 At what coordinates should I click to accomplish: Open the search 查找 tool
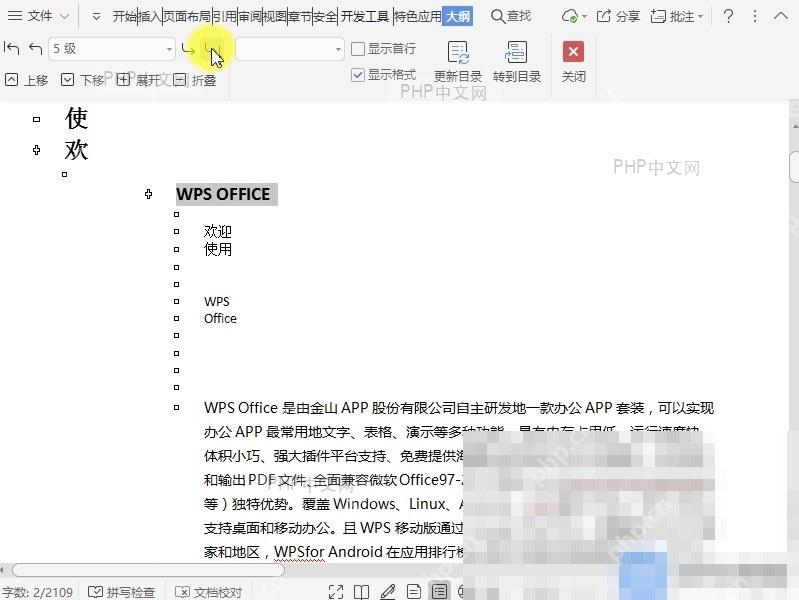[x=511, y=16]
